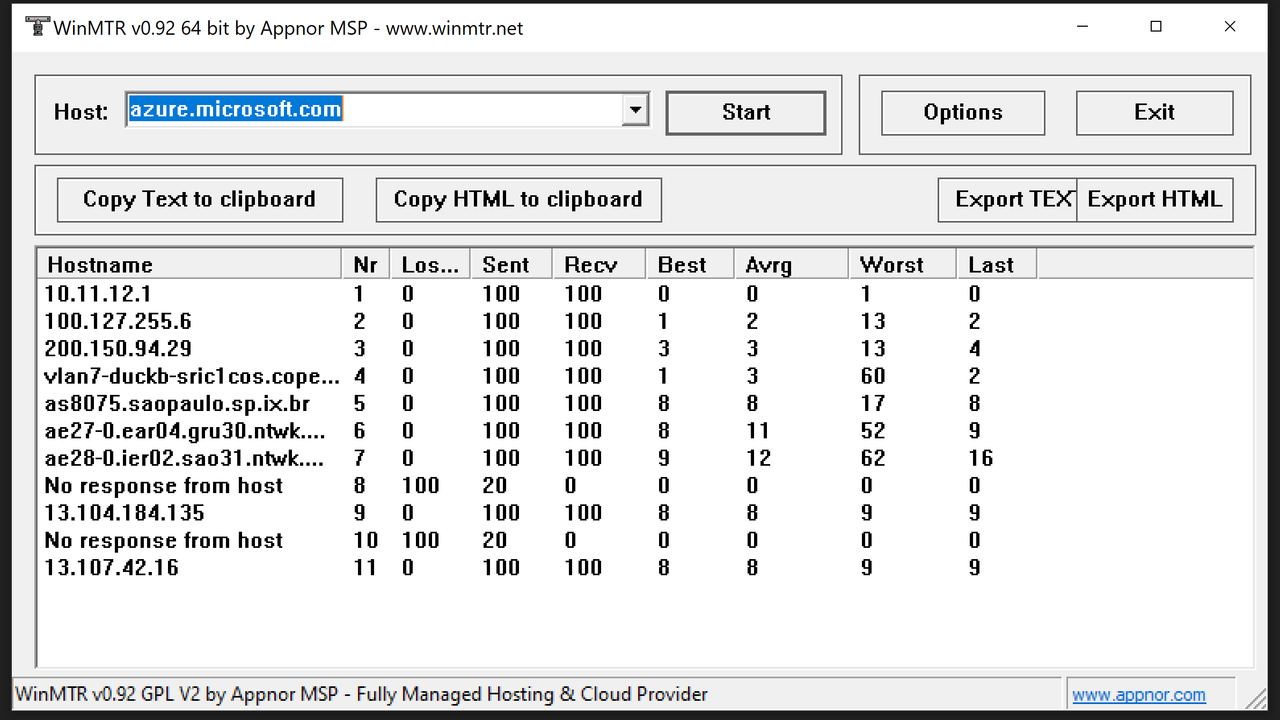Click the Worst column header

point(902,265)
